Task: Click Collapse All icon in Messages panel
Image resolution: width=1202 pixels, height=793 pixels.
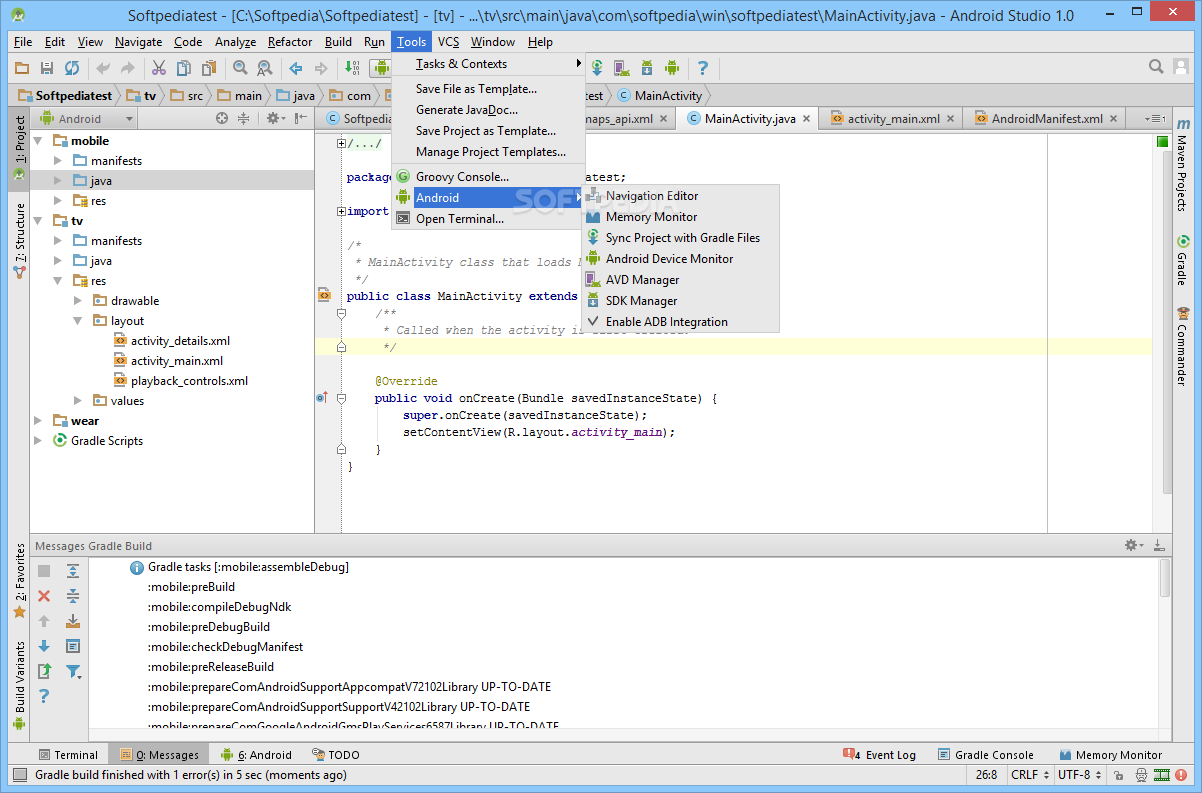Action: [x=73, y=596]
